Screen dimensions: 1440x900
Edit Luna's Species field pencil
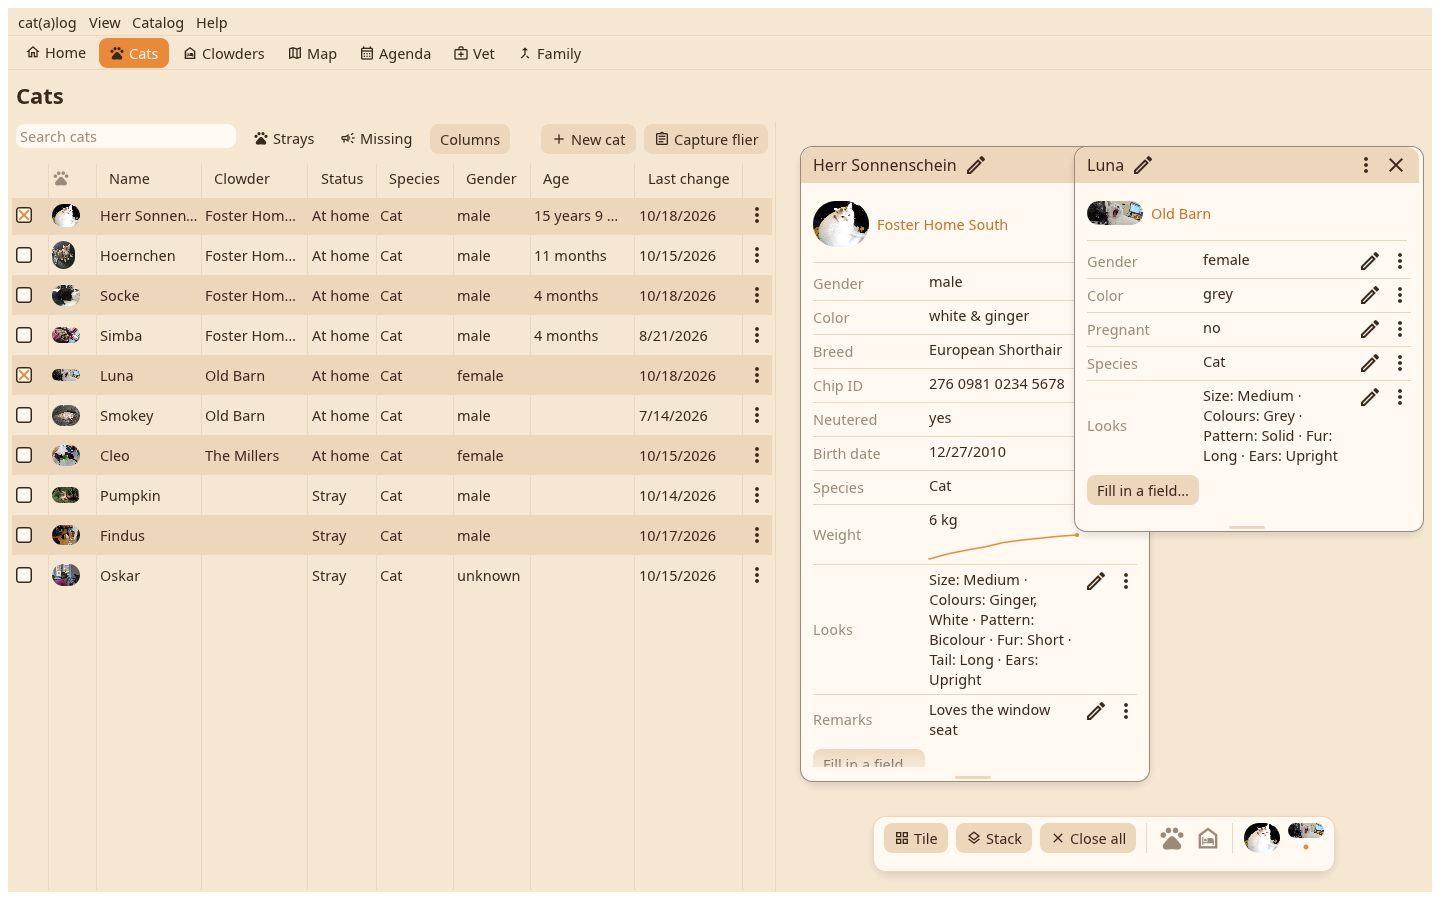(1370, 363)
